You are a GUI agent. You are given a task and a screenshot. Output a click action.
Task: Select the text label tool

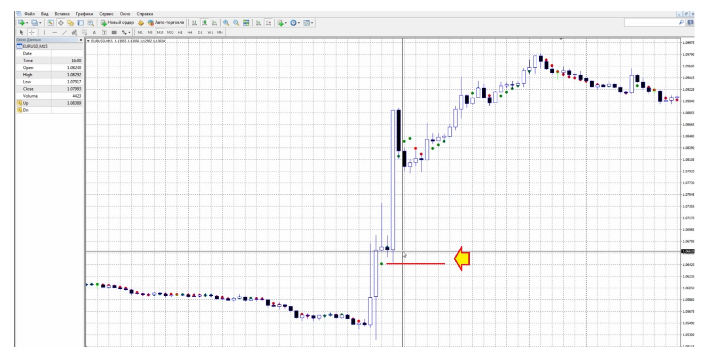pyautogui.click(x=104, y=32)
